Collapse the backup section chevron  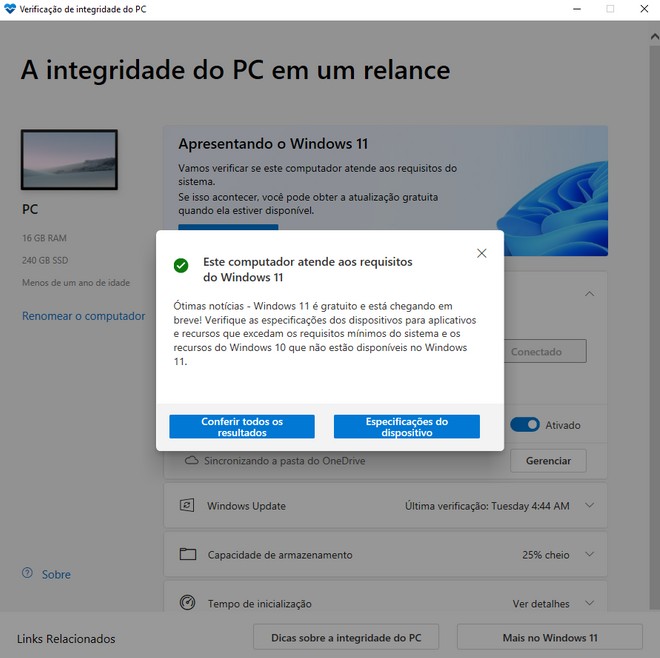coord(590,294)
